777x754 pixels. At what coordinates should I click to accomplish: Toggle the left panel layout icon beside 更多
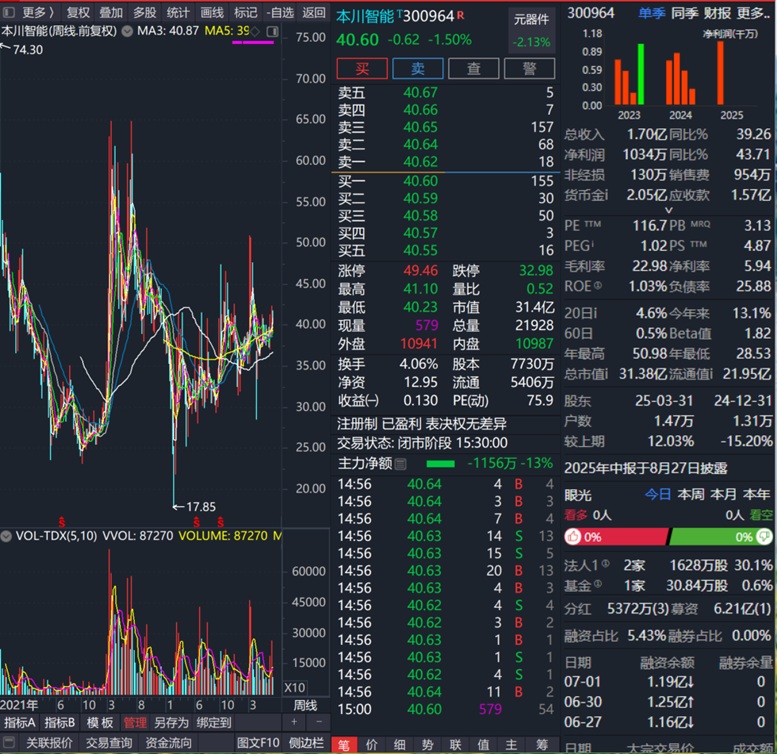9,12
